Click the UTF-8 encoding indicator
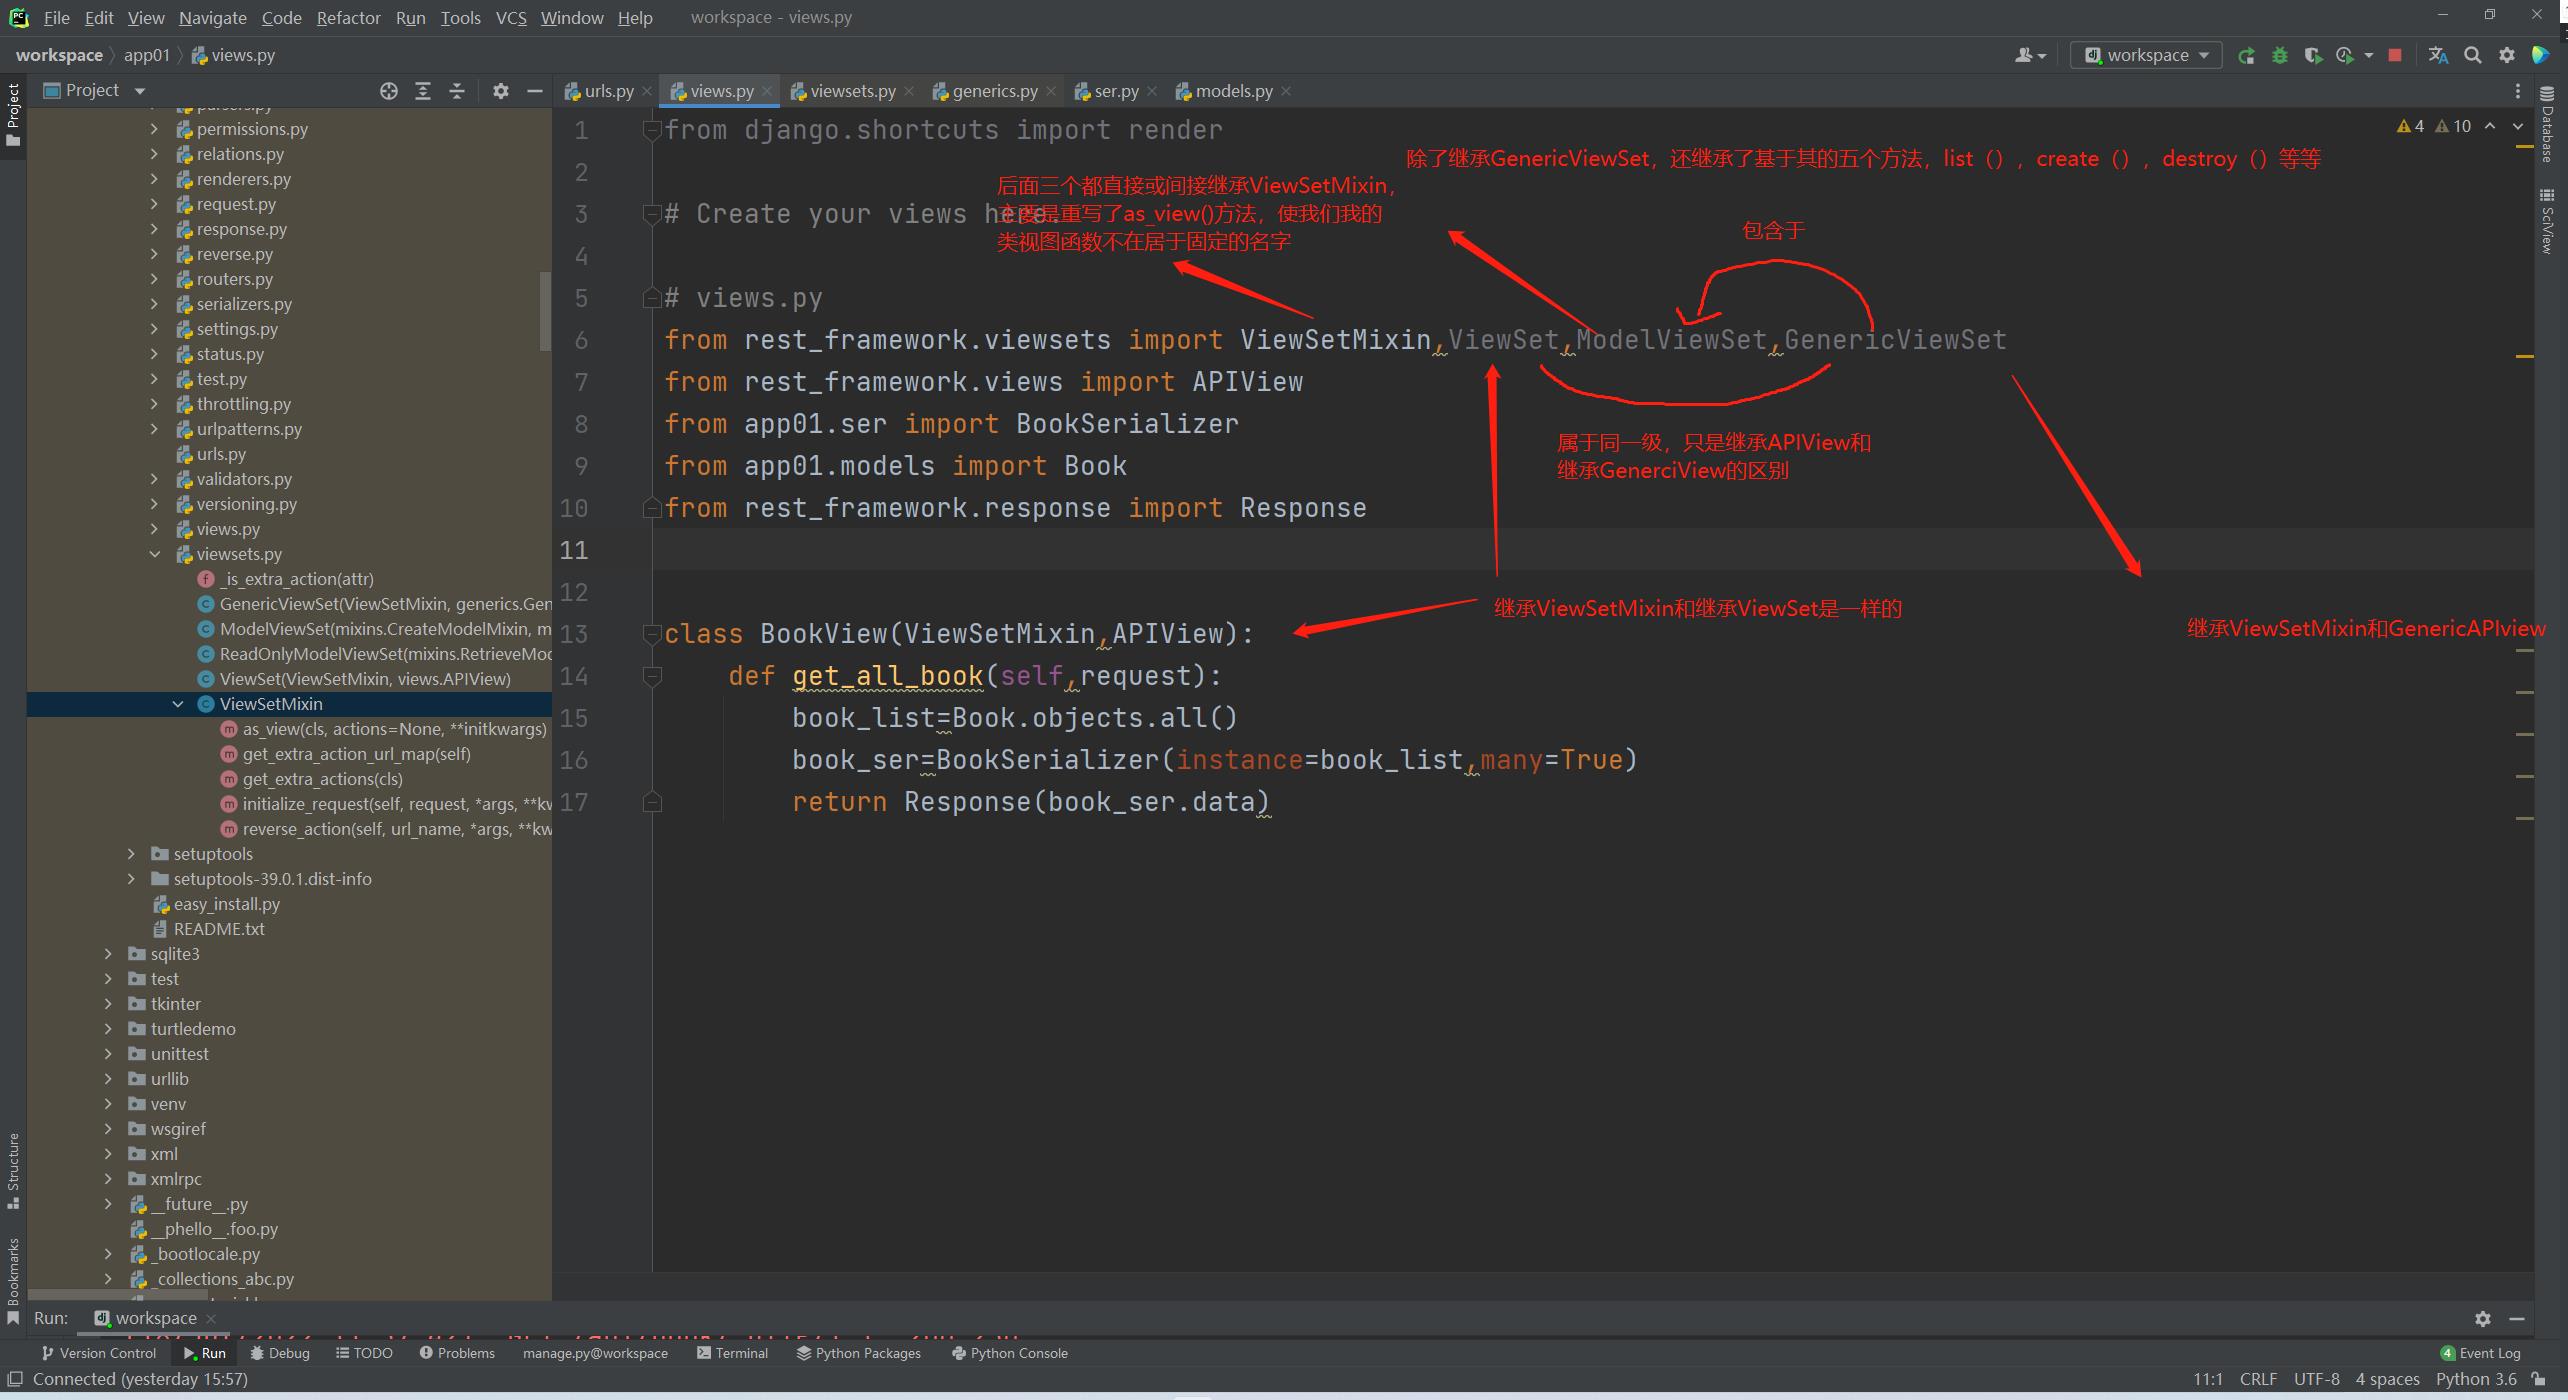Image resolution: width=2568 pixels, height=1400 pixels. (x=2316, y=1379)
